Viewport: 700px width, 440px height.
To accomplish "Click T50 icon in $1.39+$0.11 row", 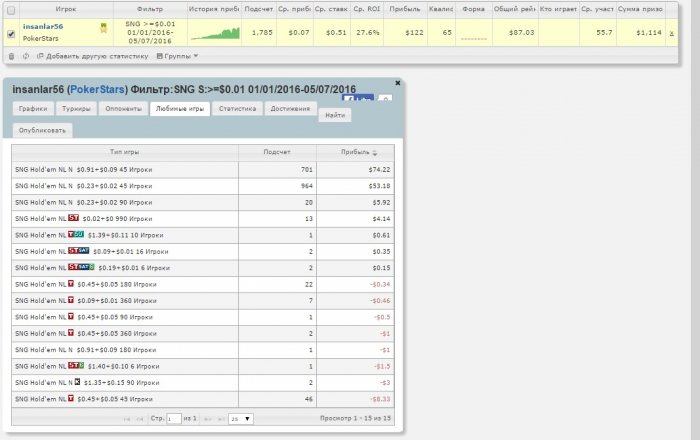I will (x=76, y=234).
